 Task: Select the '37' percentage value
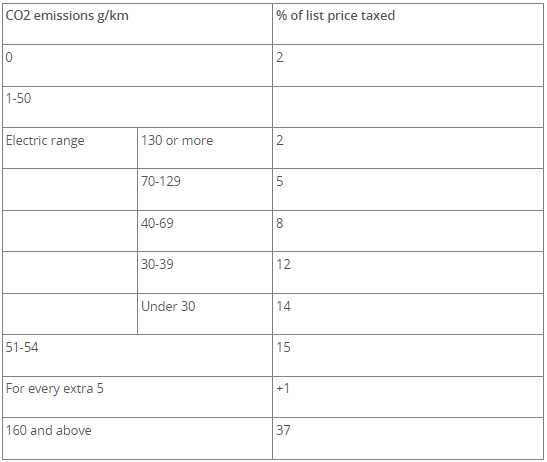point(283,430)
